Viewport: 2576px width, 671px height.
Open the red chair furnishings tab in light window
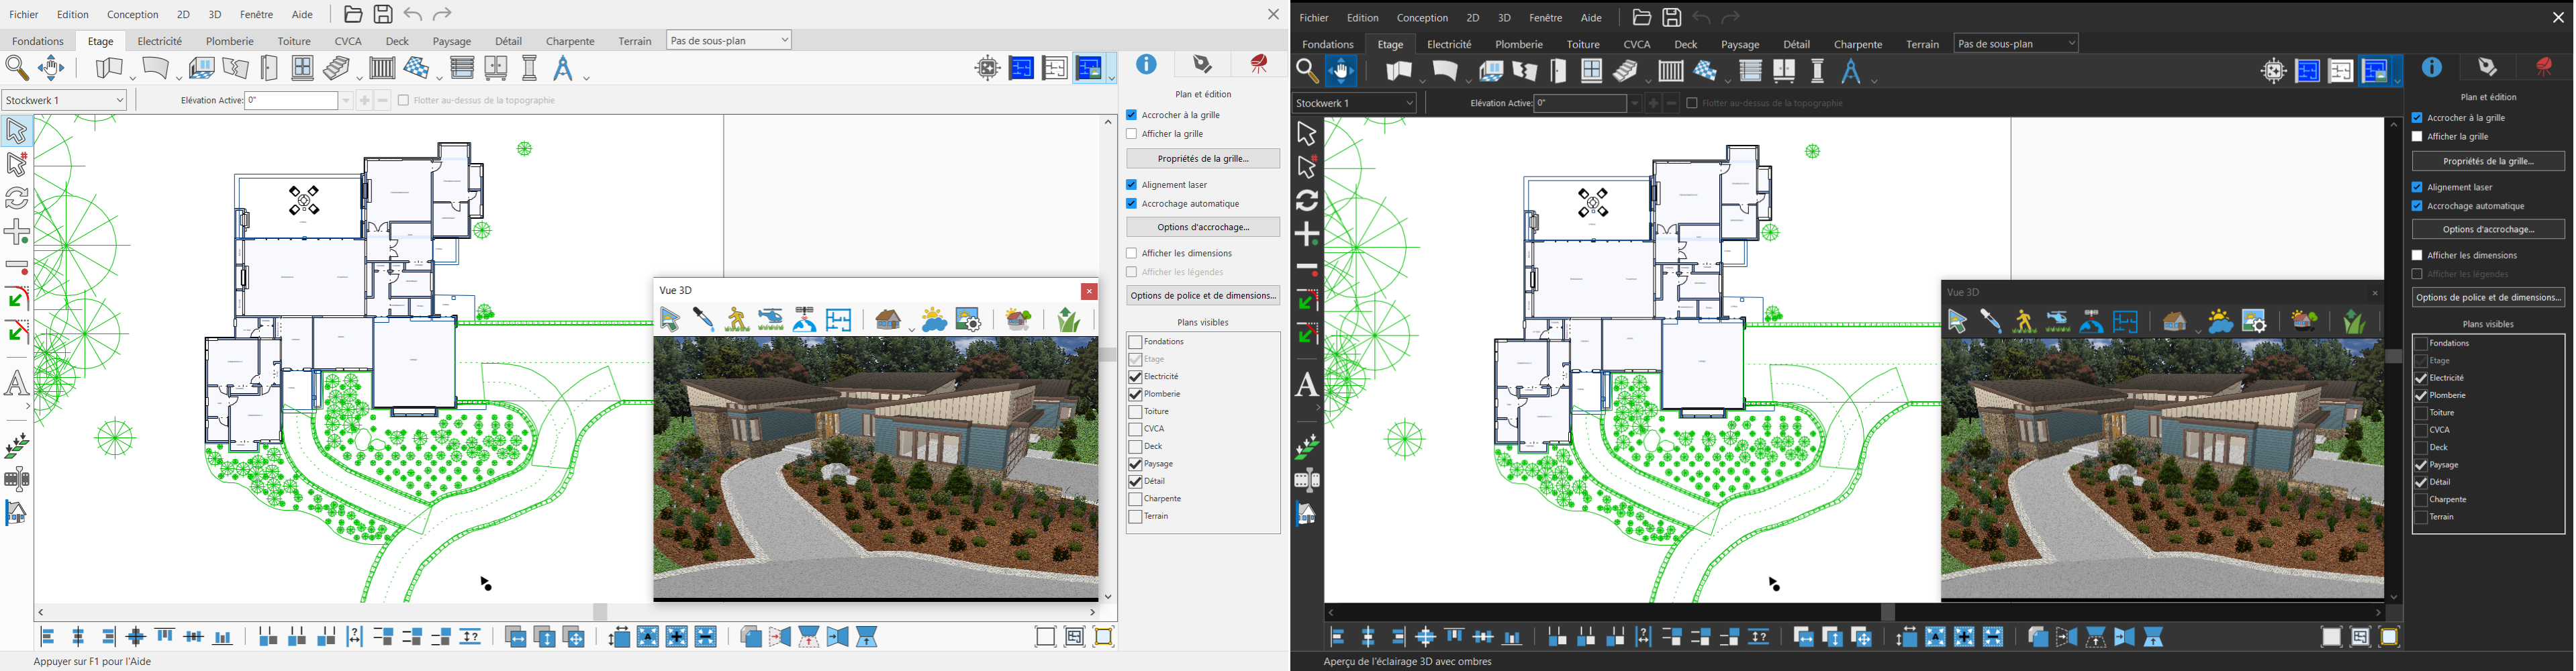coord(1259,65)
